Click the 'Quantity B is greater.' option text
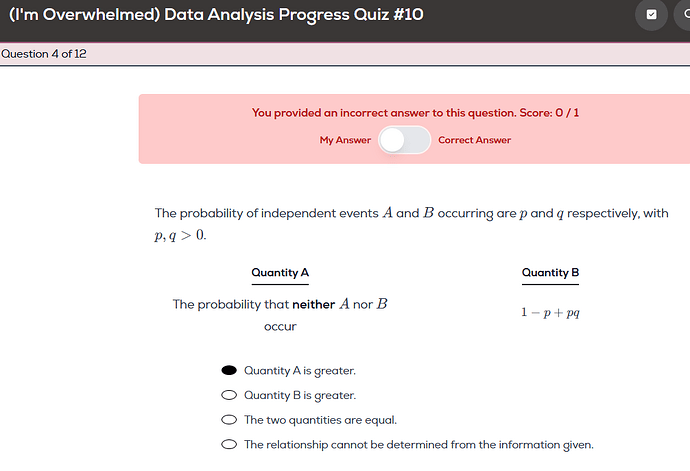Image resolution: width=690 pixels, height=471 pixels. 300,395
